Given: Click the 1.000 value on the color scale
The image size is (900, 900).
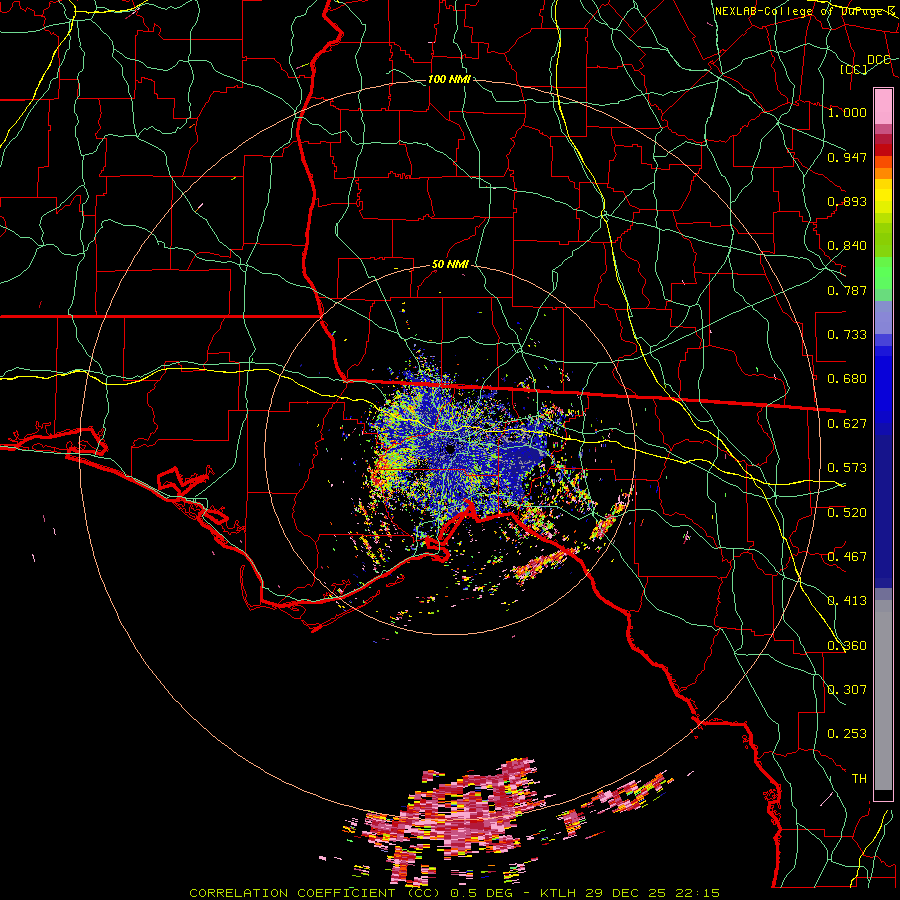Looking at the screenshot, I should pos(847,112).
